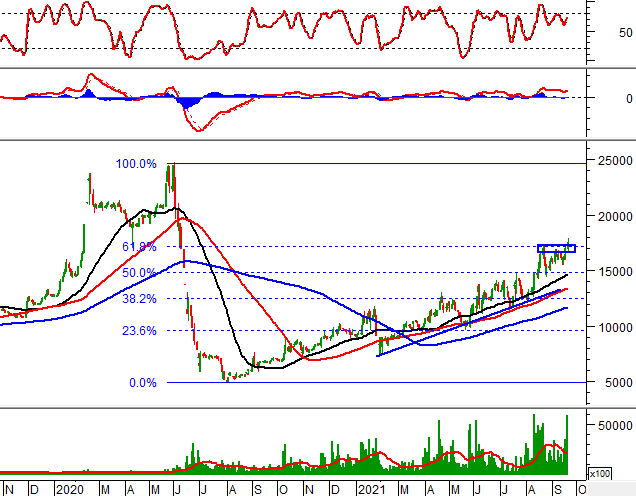Click the 38.2% Fibonacci level label
Image resolution: width=636 pixels, height=496 pixels.
pos(139,299)
